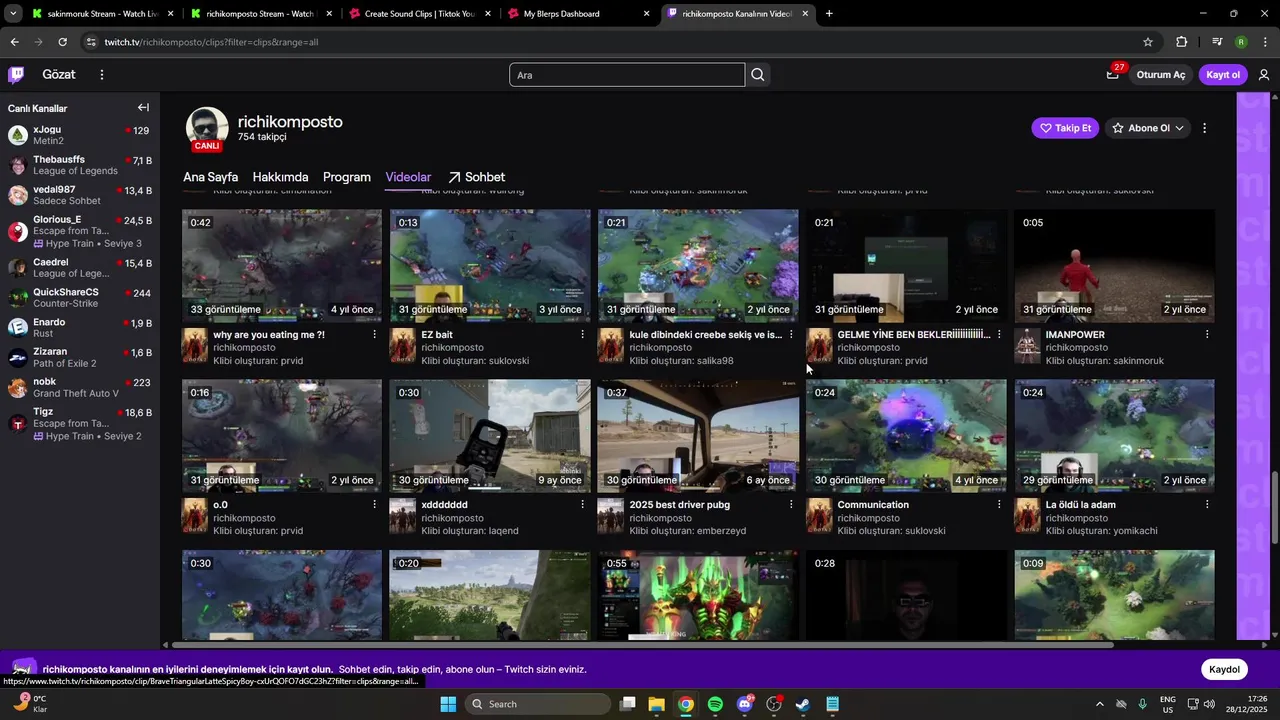The width and height of the screenshot is (1280, 720).
Task: Click the horizontal scrollbar below the clips
Action: 643,645
